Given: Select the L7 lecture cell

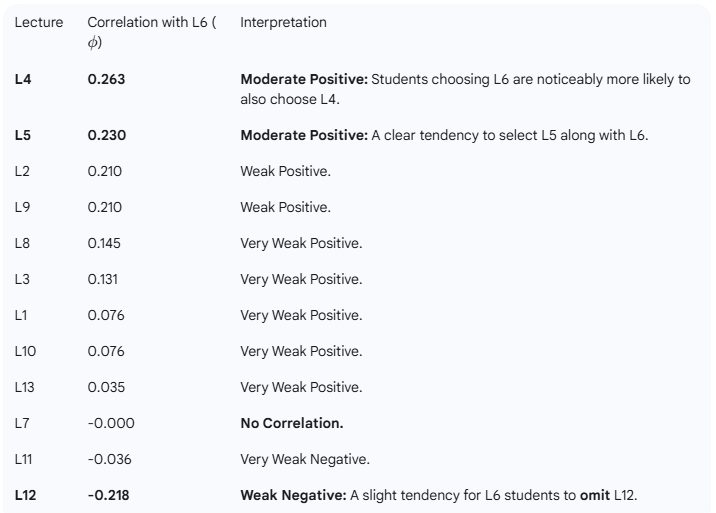Looking at the screenshot, I should point(24,423).
